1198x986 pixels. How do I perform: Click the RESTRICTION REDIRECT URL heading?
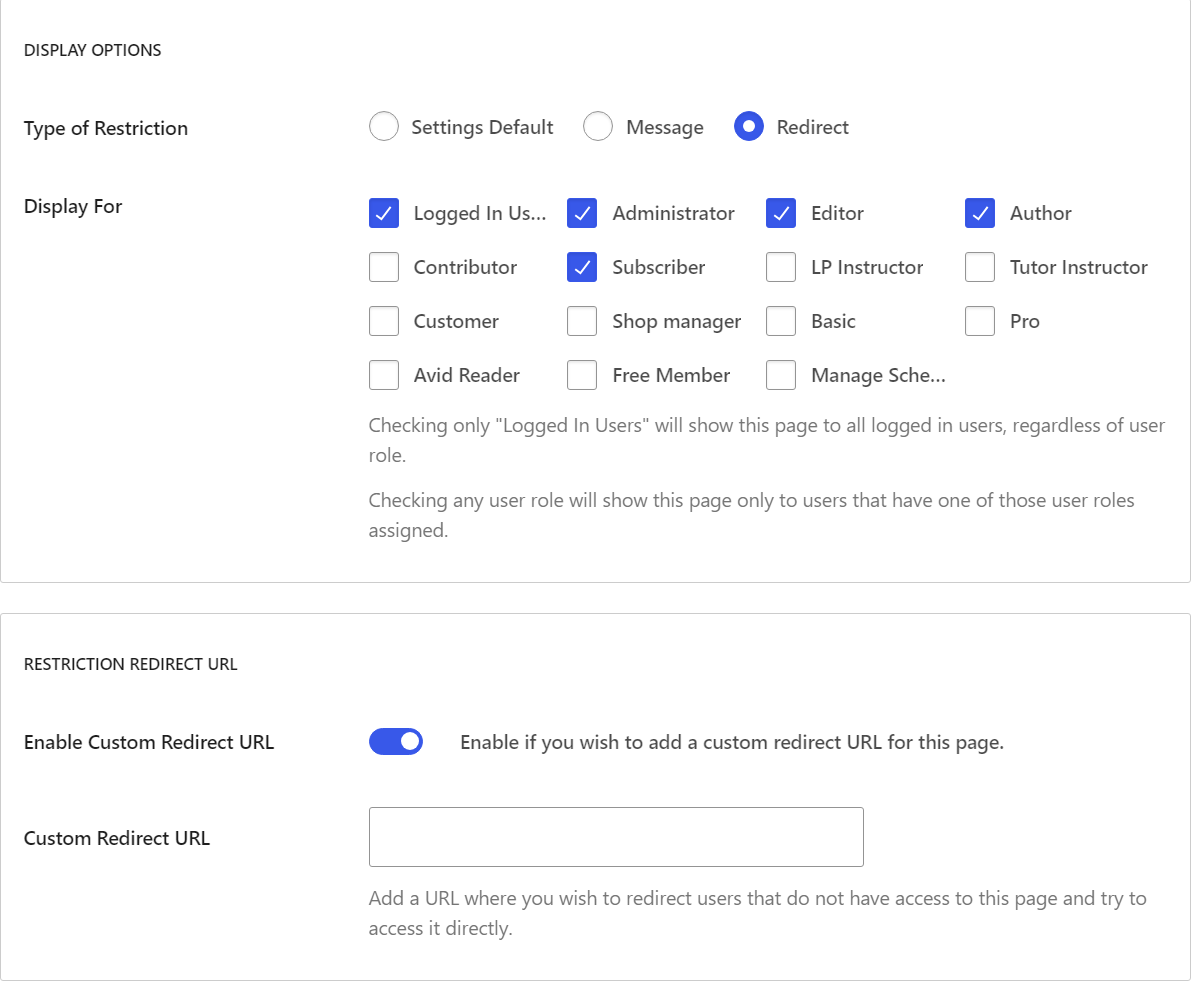coord(131,664)
